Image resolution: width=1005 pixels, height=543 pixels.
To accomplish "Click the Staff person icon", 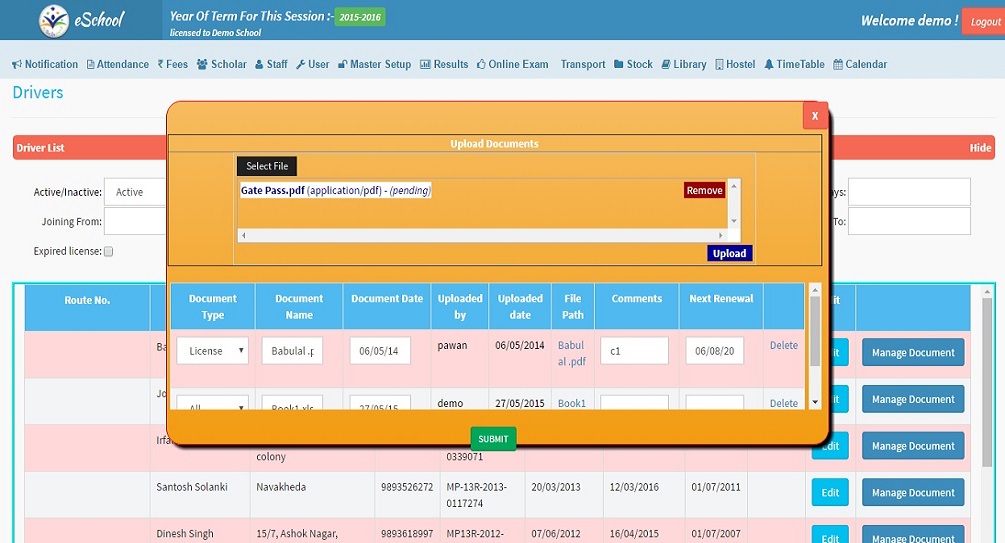I will [259, 65].
